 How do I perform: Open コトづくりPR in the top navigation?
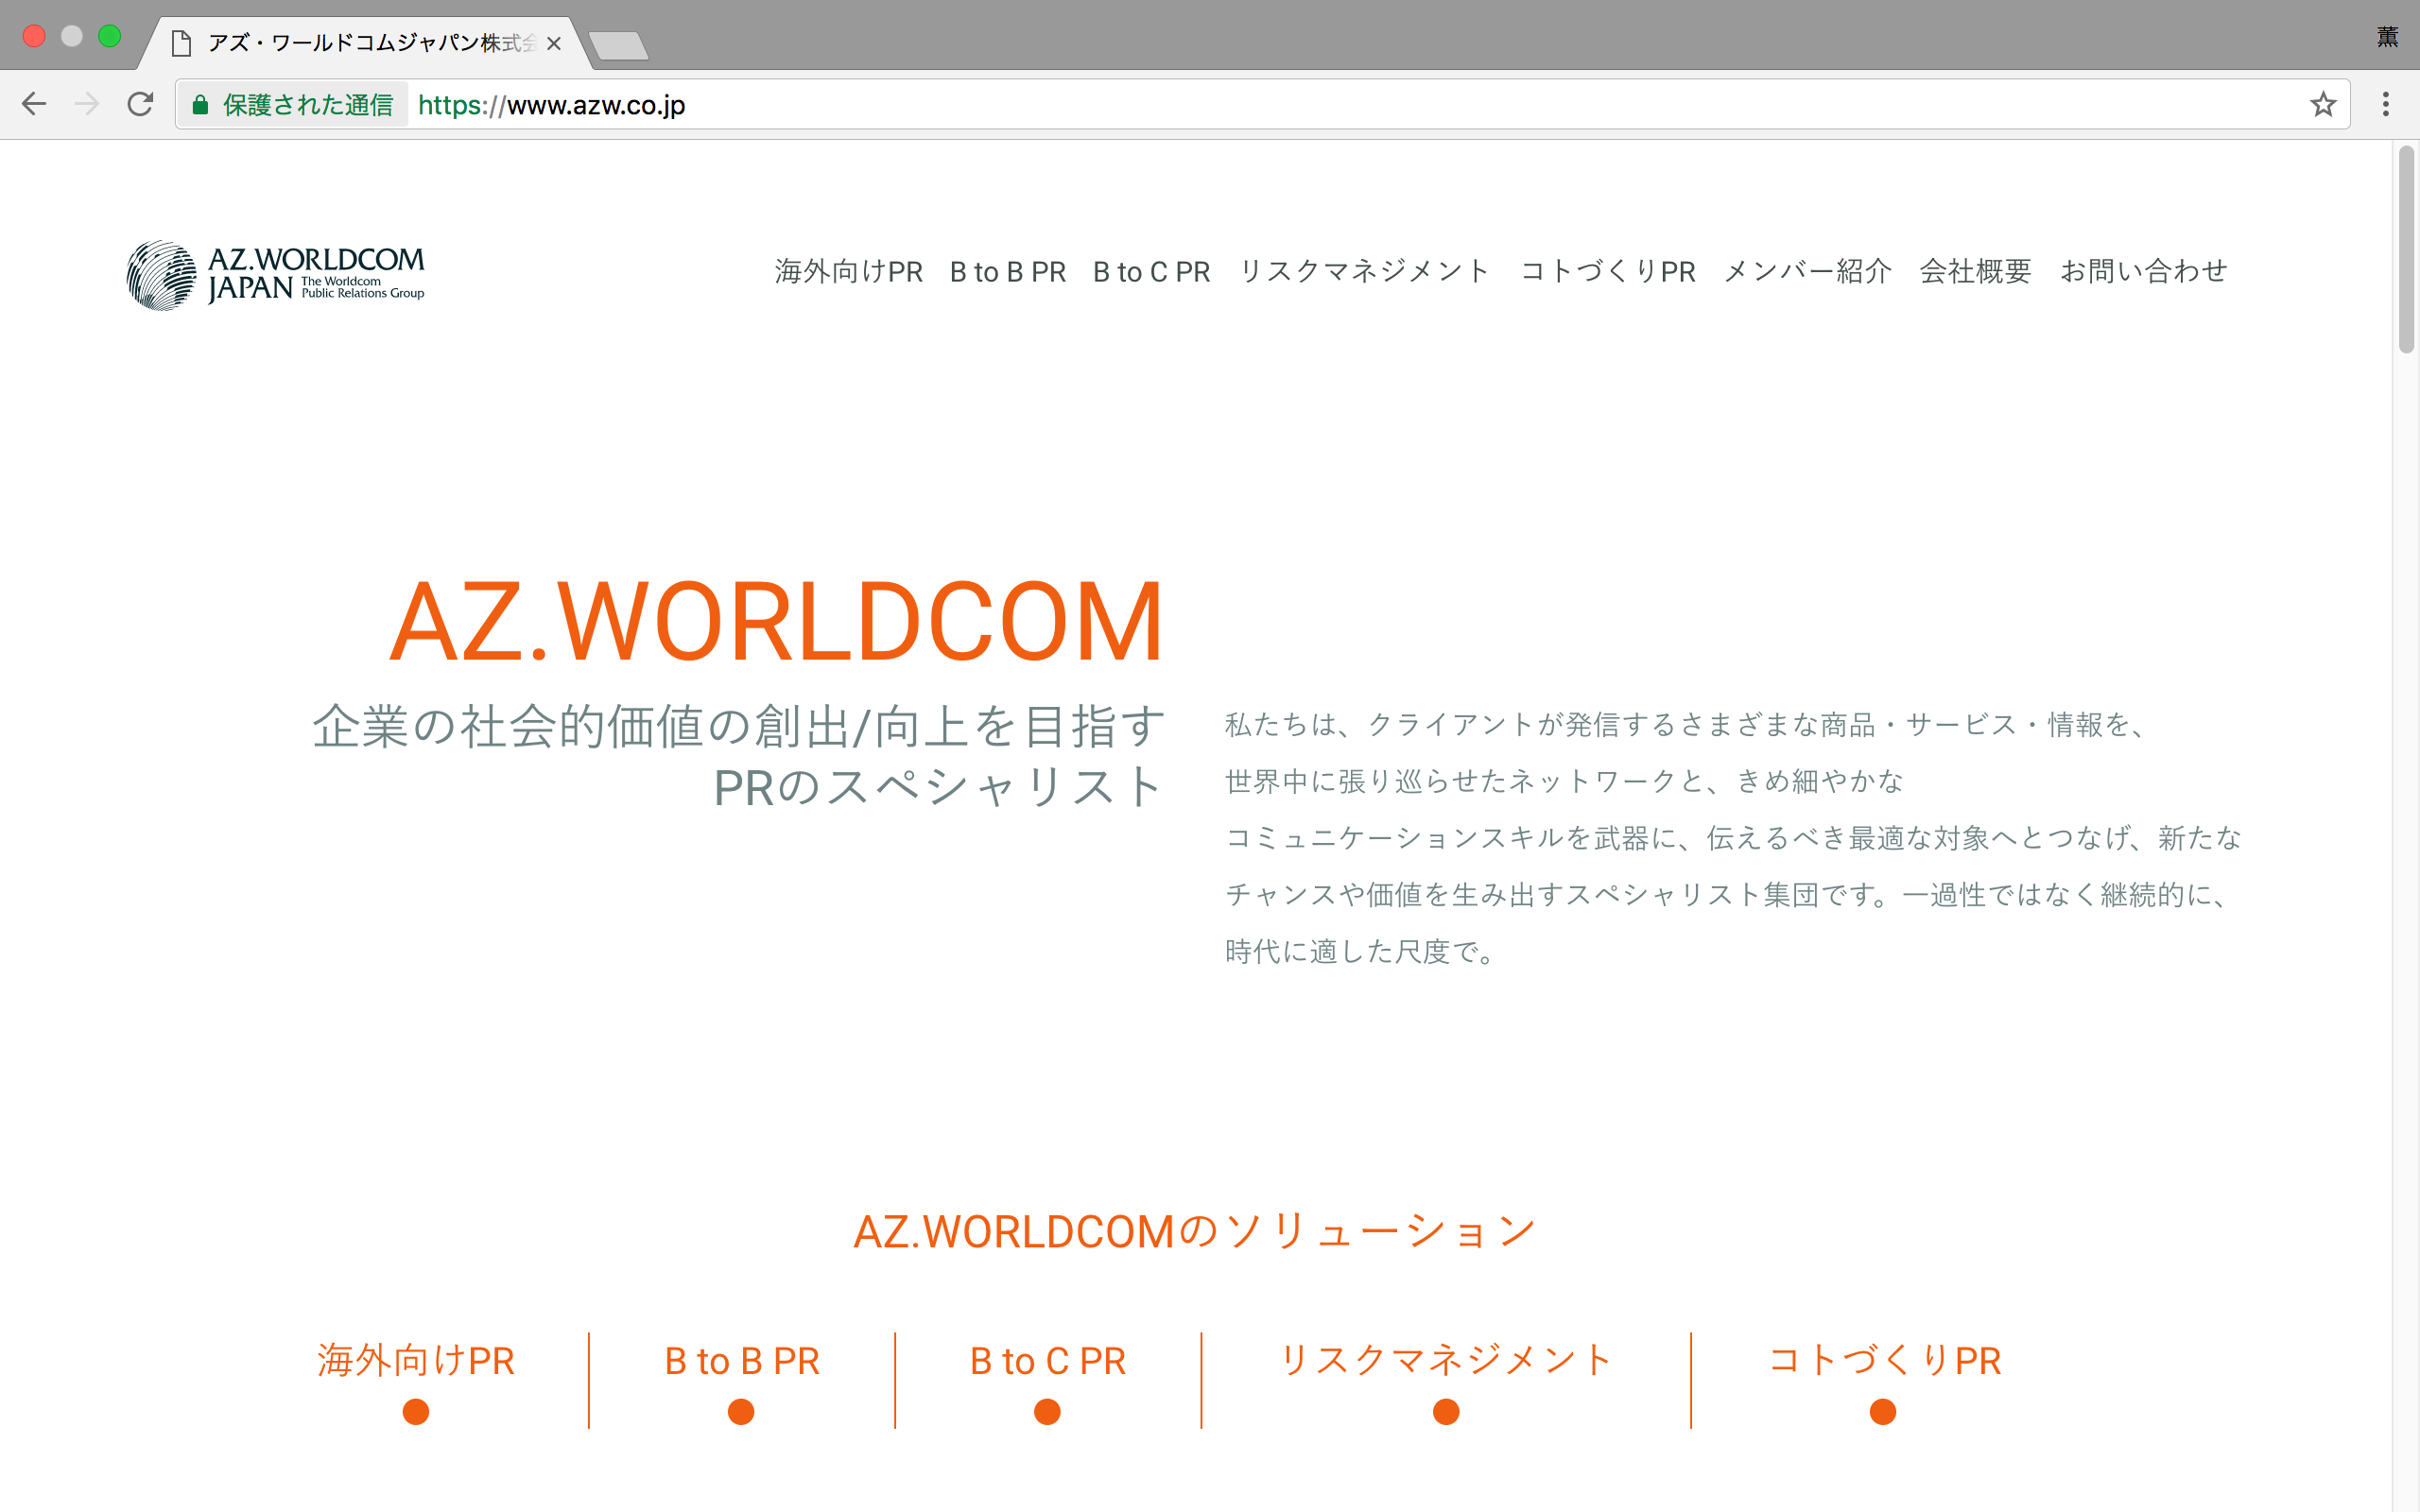1608,272
